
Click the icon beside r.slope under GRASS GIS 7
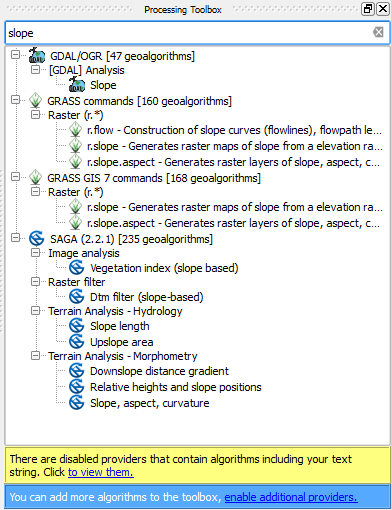point(75,207)
